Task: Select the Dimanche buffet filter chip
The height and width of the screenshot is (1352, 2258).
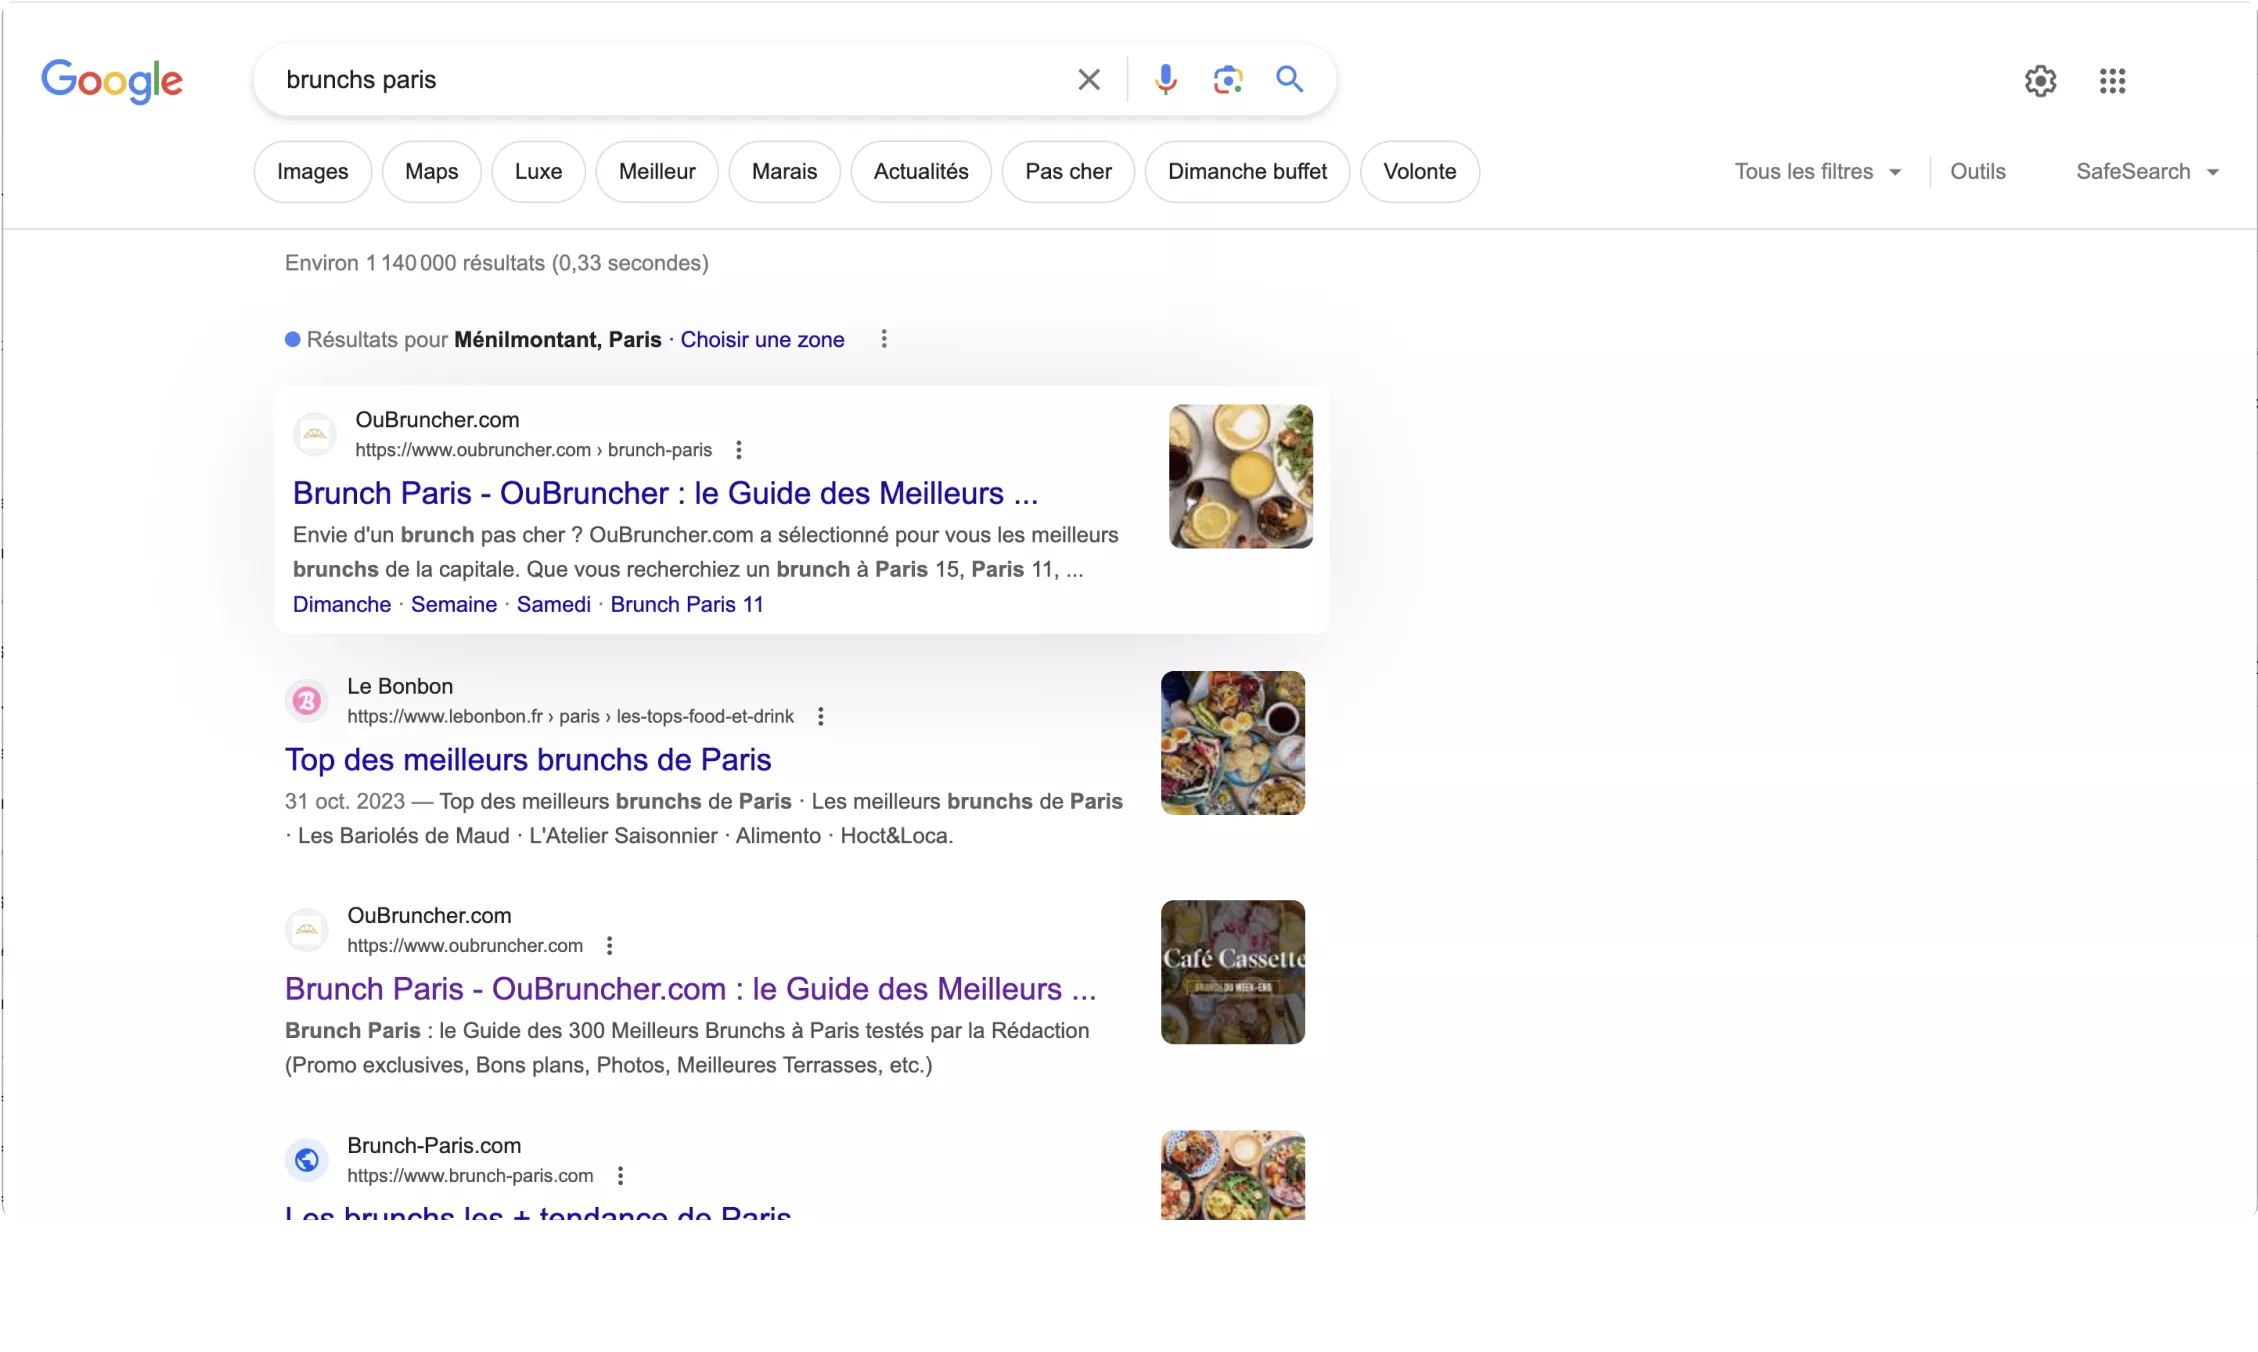Action: pyautogui.click(x=1247, y=172)
